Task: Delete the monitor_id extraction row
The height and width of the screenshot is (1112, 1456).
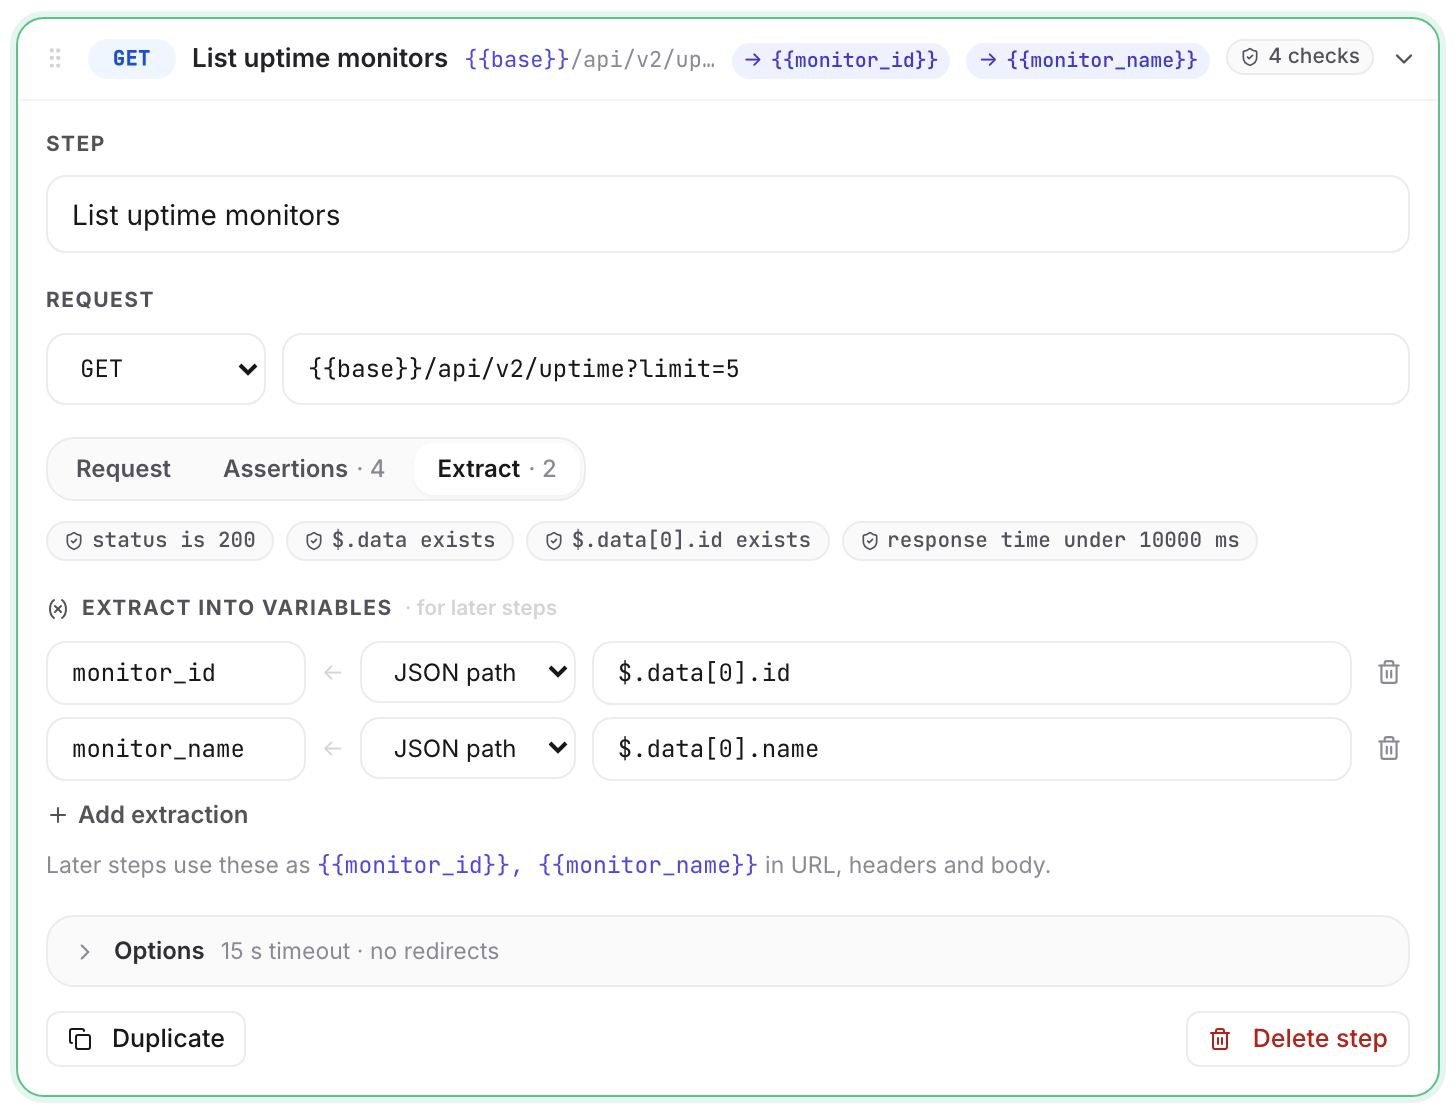Action: pyautogui.click(x=1389, y=673)
